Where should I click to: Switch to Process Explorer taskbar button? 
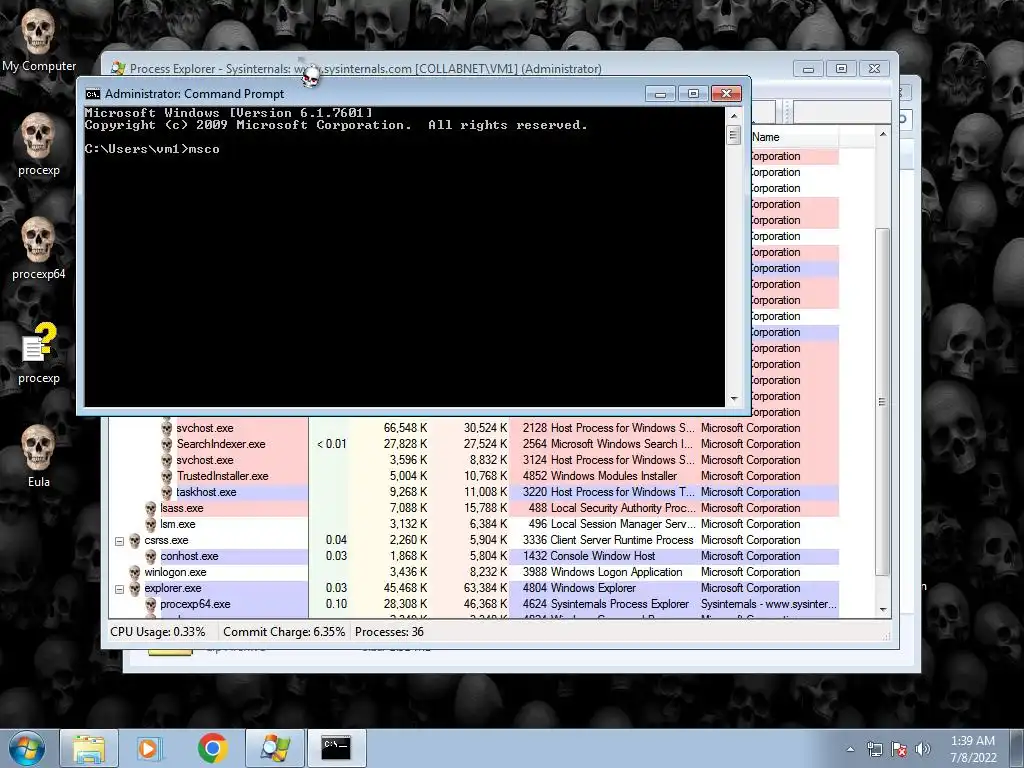tap(275, 748)
